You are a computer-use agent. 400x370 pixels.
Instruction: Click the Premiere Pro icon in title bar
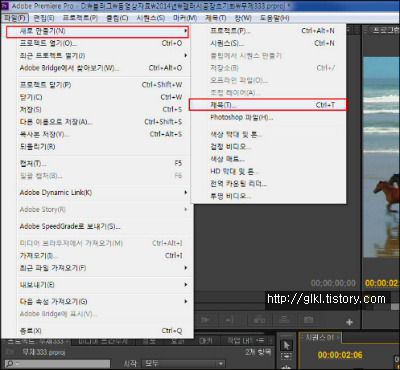pos(4,6)
